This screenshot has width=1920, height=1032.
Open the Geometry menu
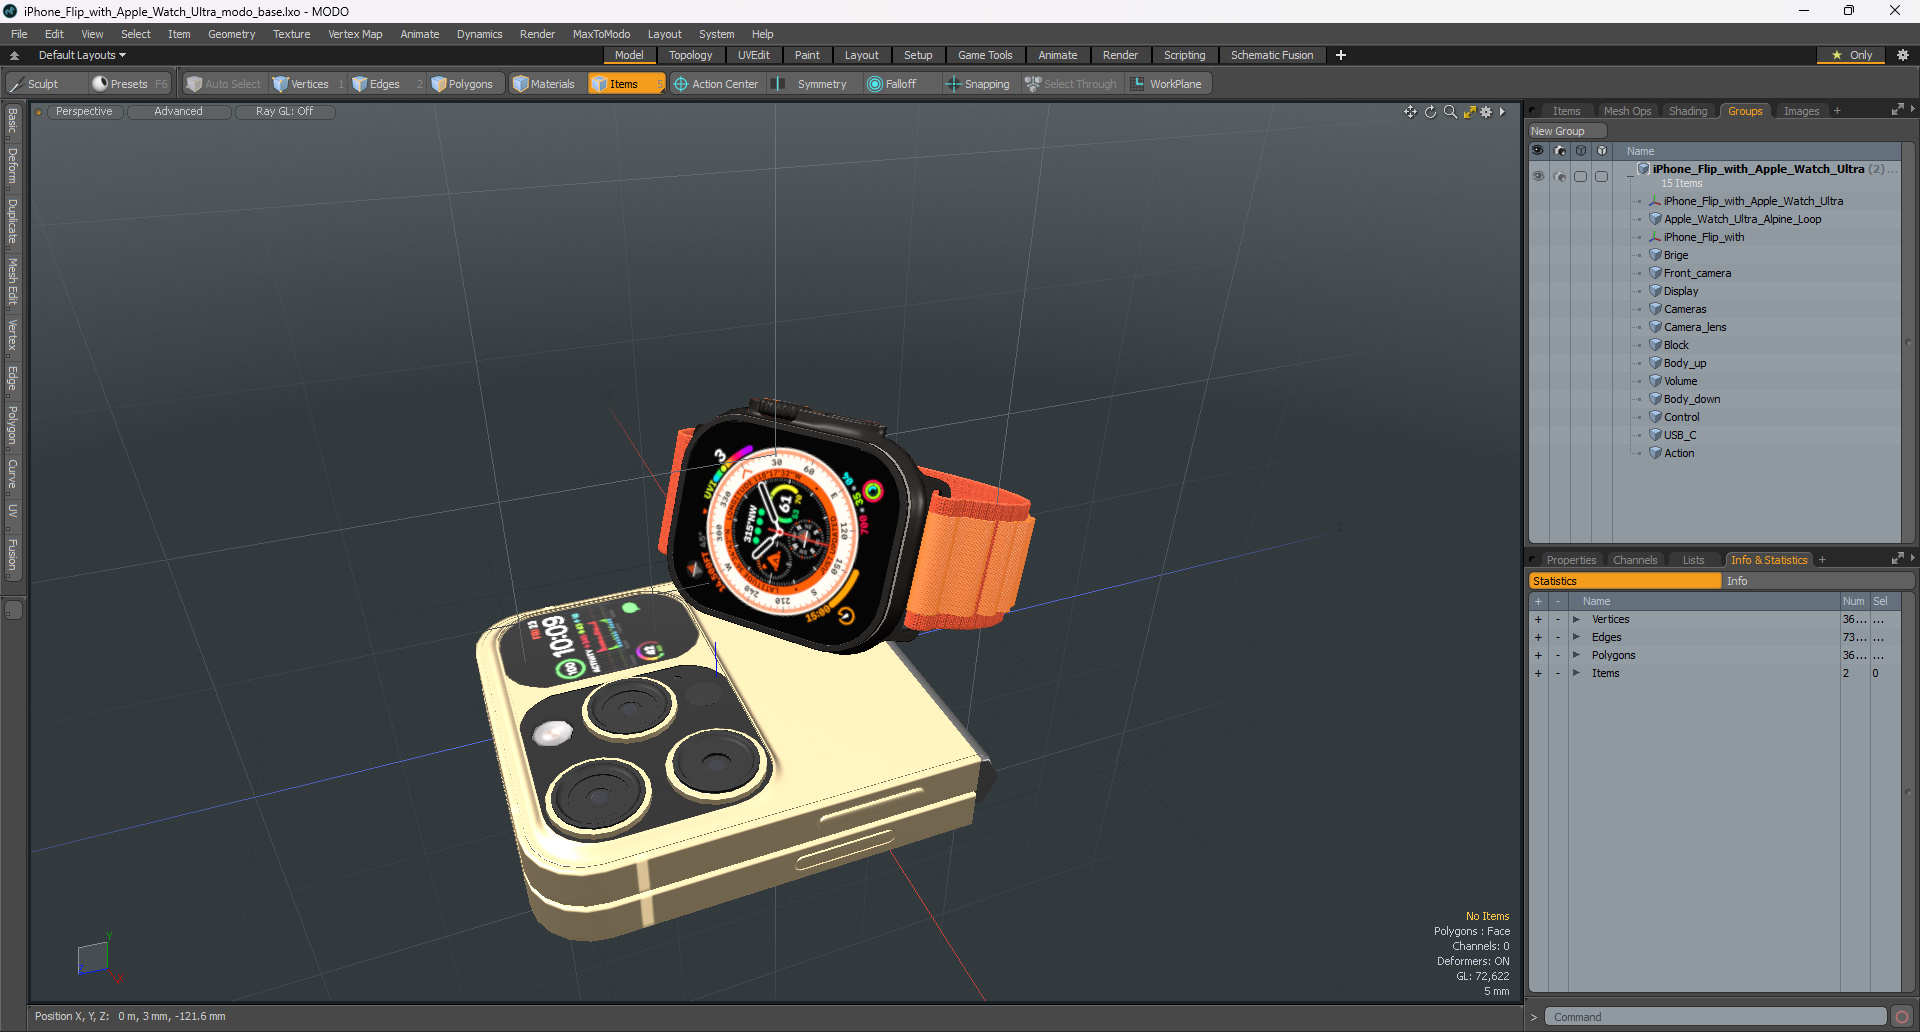coord(231,34)
